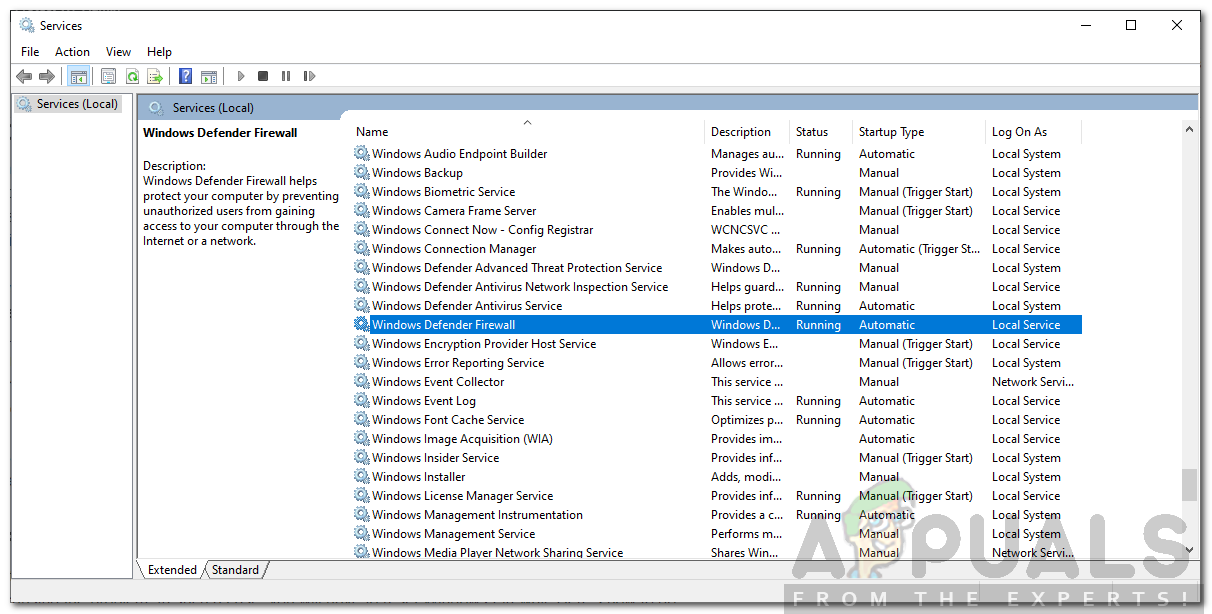Click the gear icon beside Windows Camera Frame Server

pyautogui.click(x=362, y=211)
